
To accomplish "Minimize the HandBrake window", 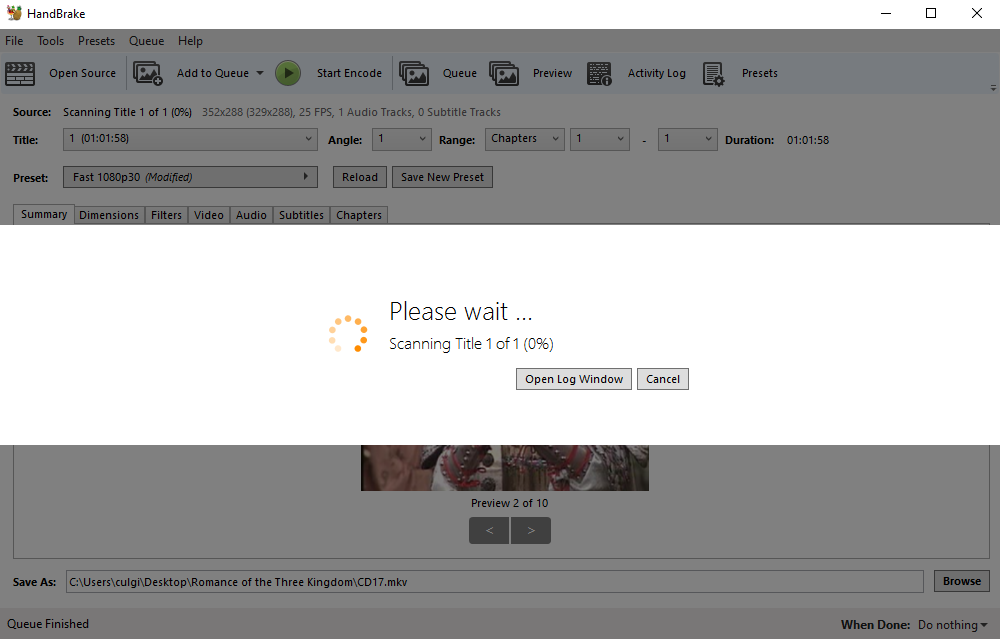I will click(886, 13).
